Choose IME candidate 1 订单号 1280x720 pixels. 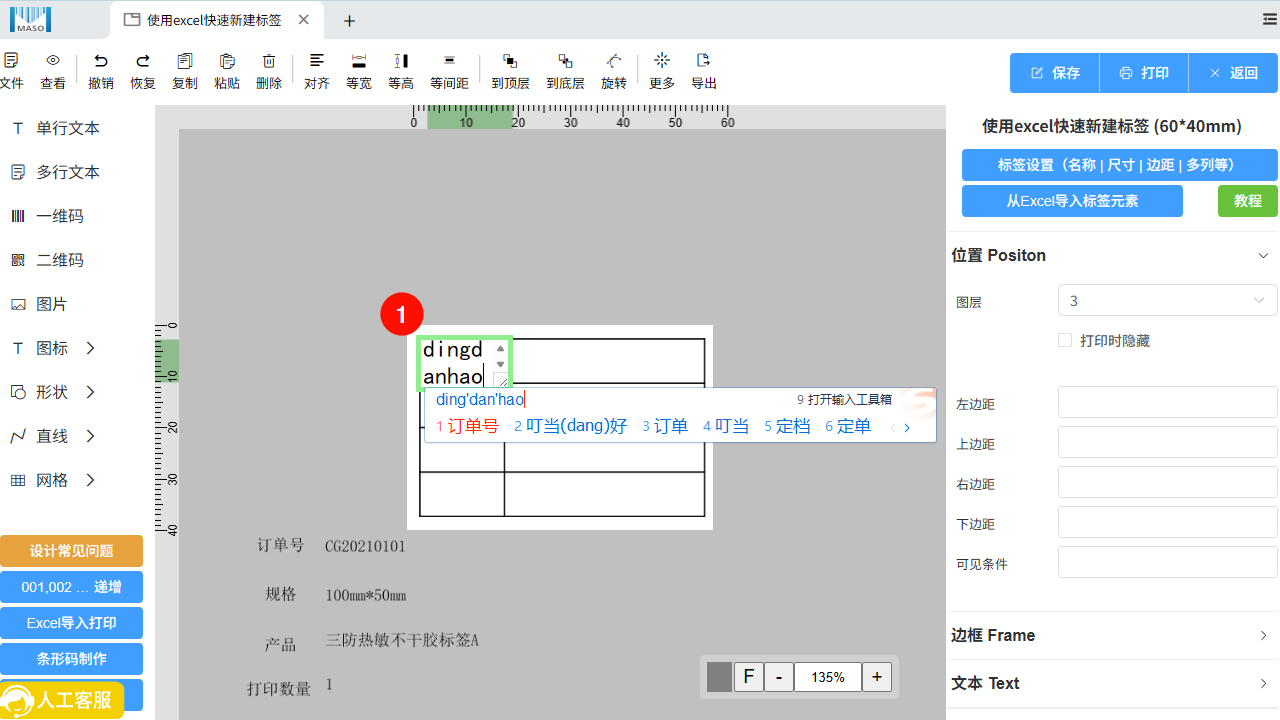[x=467, y=426]
